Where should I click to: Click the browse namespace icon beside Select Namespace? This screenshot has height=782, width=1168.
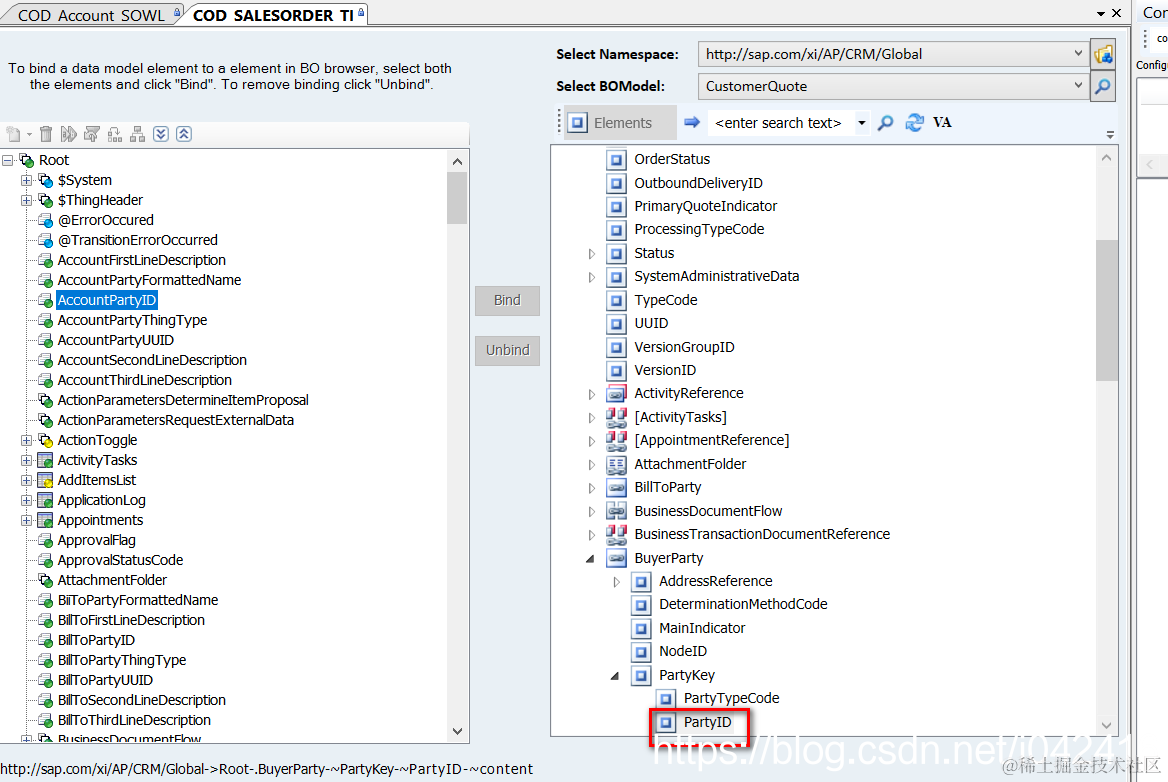tap(1103, 54)
